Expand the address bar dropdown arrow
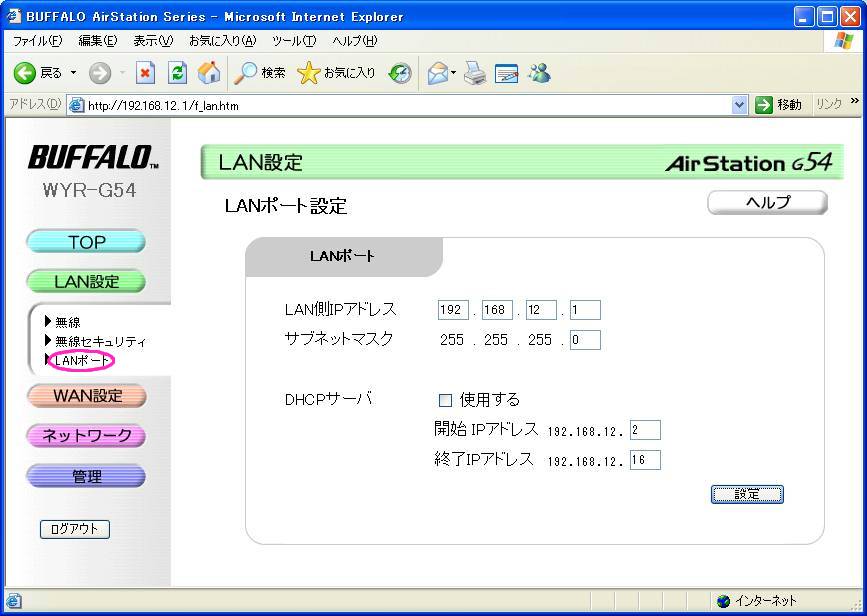This screenshot has width=867, height=616. 739,105
